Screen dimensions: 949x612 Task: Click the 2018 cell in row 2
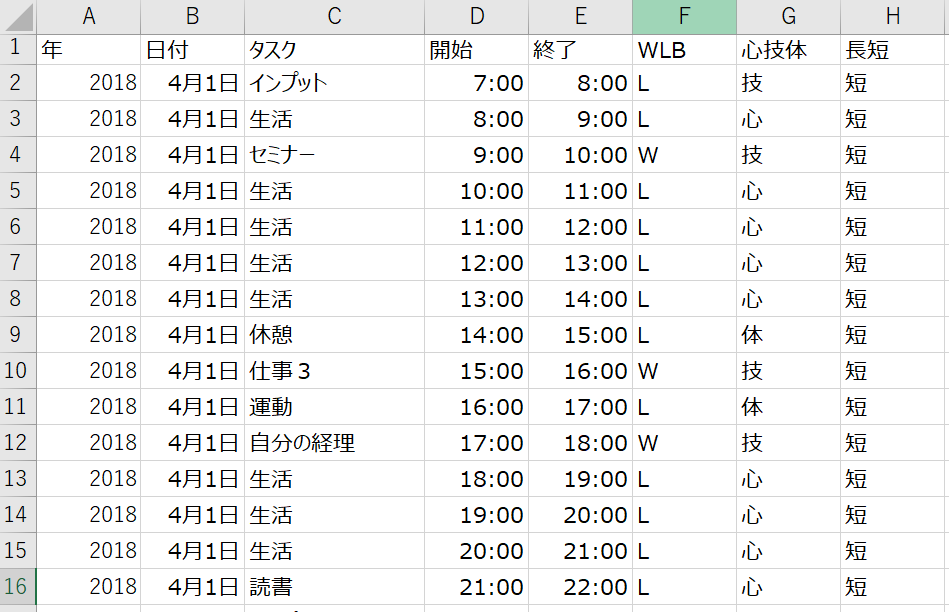pos(88,82)
